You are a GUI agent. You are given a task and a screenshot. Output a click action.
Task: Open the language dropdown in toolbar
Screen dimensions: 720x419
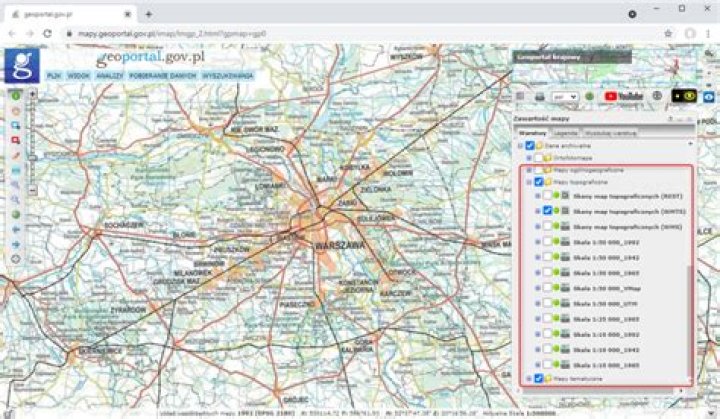click(565, 96)
